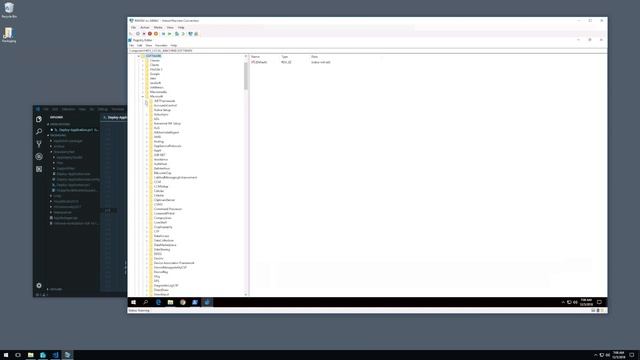Image resolution: width=640 pixels, height=360 pixels.
Task: Expand the Logs folder in the VS Code explorer
Action: [x=57, y=196]
